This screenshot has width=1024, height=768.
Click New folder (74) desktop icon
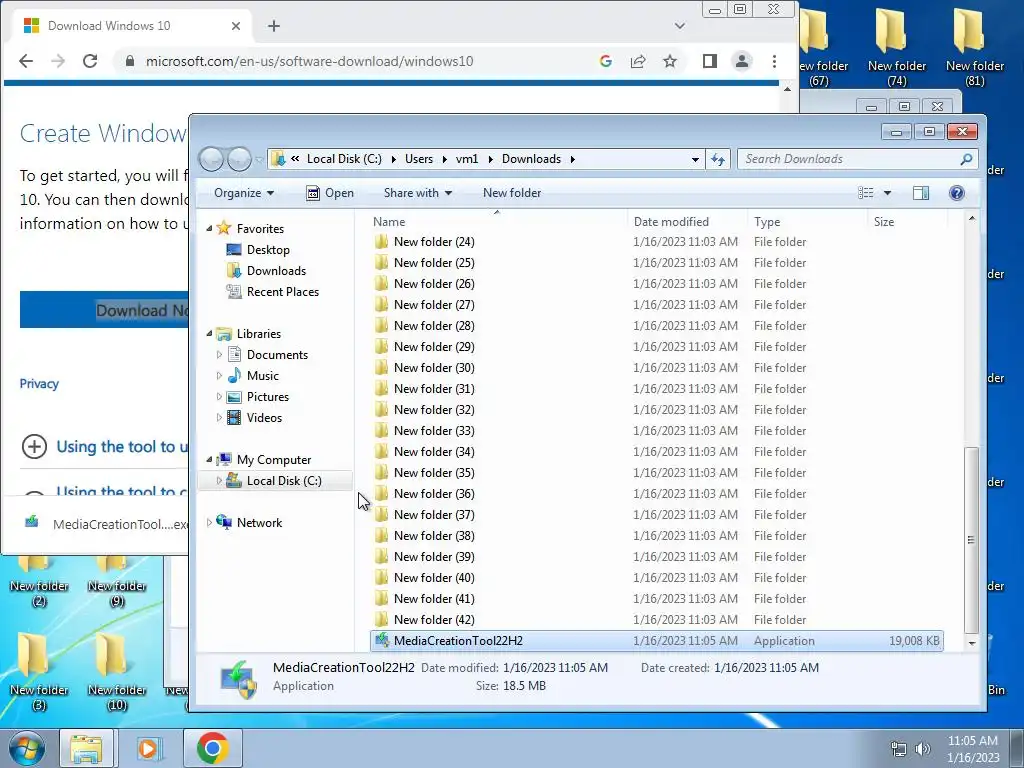(897, 47)
